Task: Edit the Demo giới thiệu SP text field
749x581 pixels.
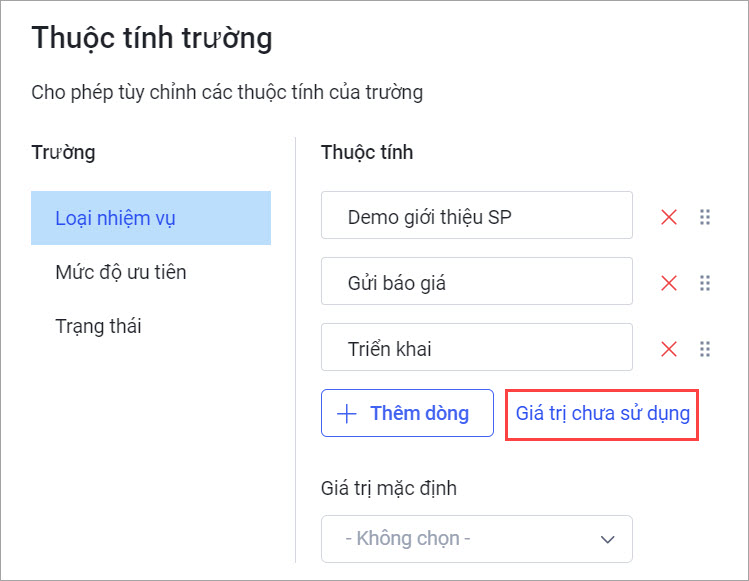Action: 477,215
